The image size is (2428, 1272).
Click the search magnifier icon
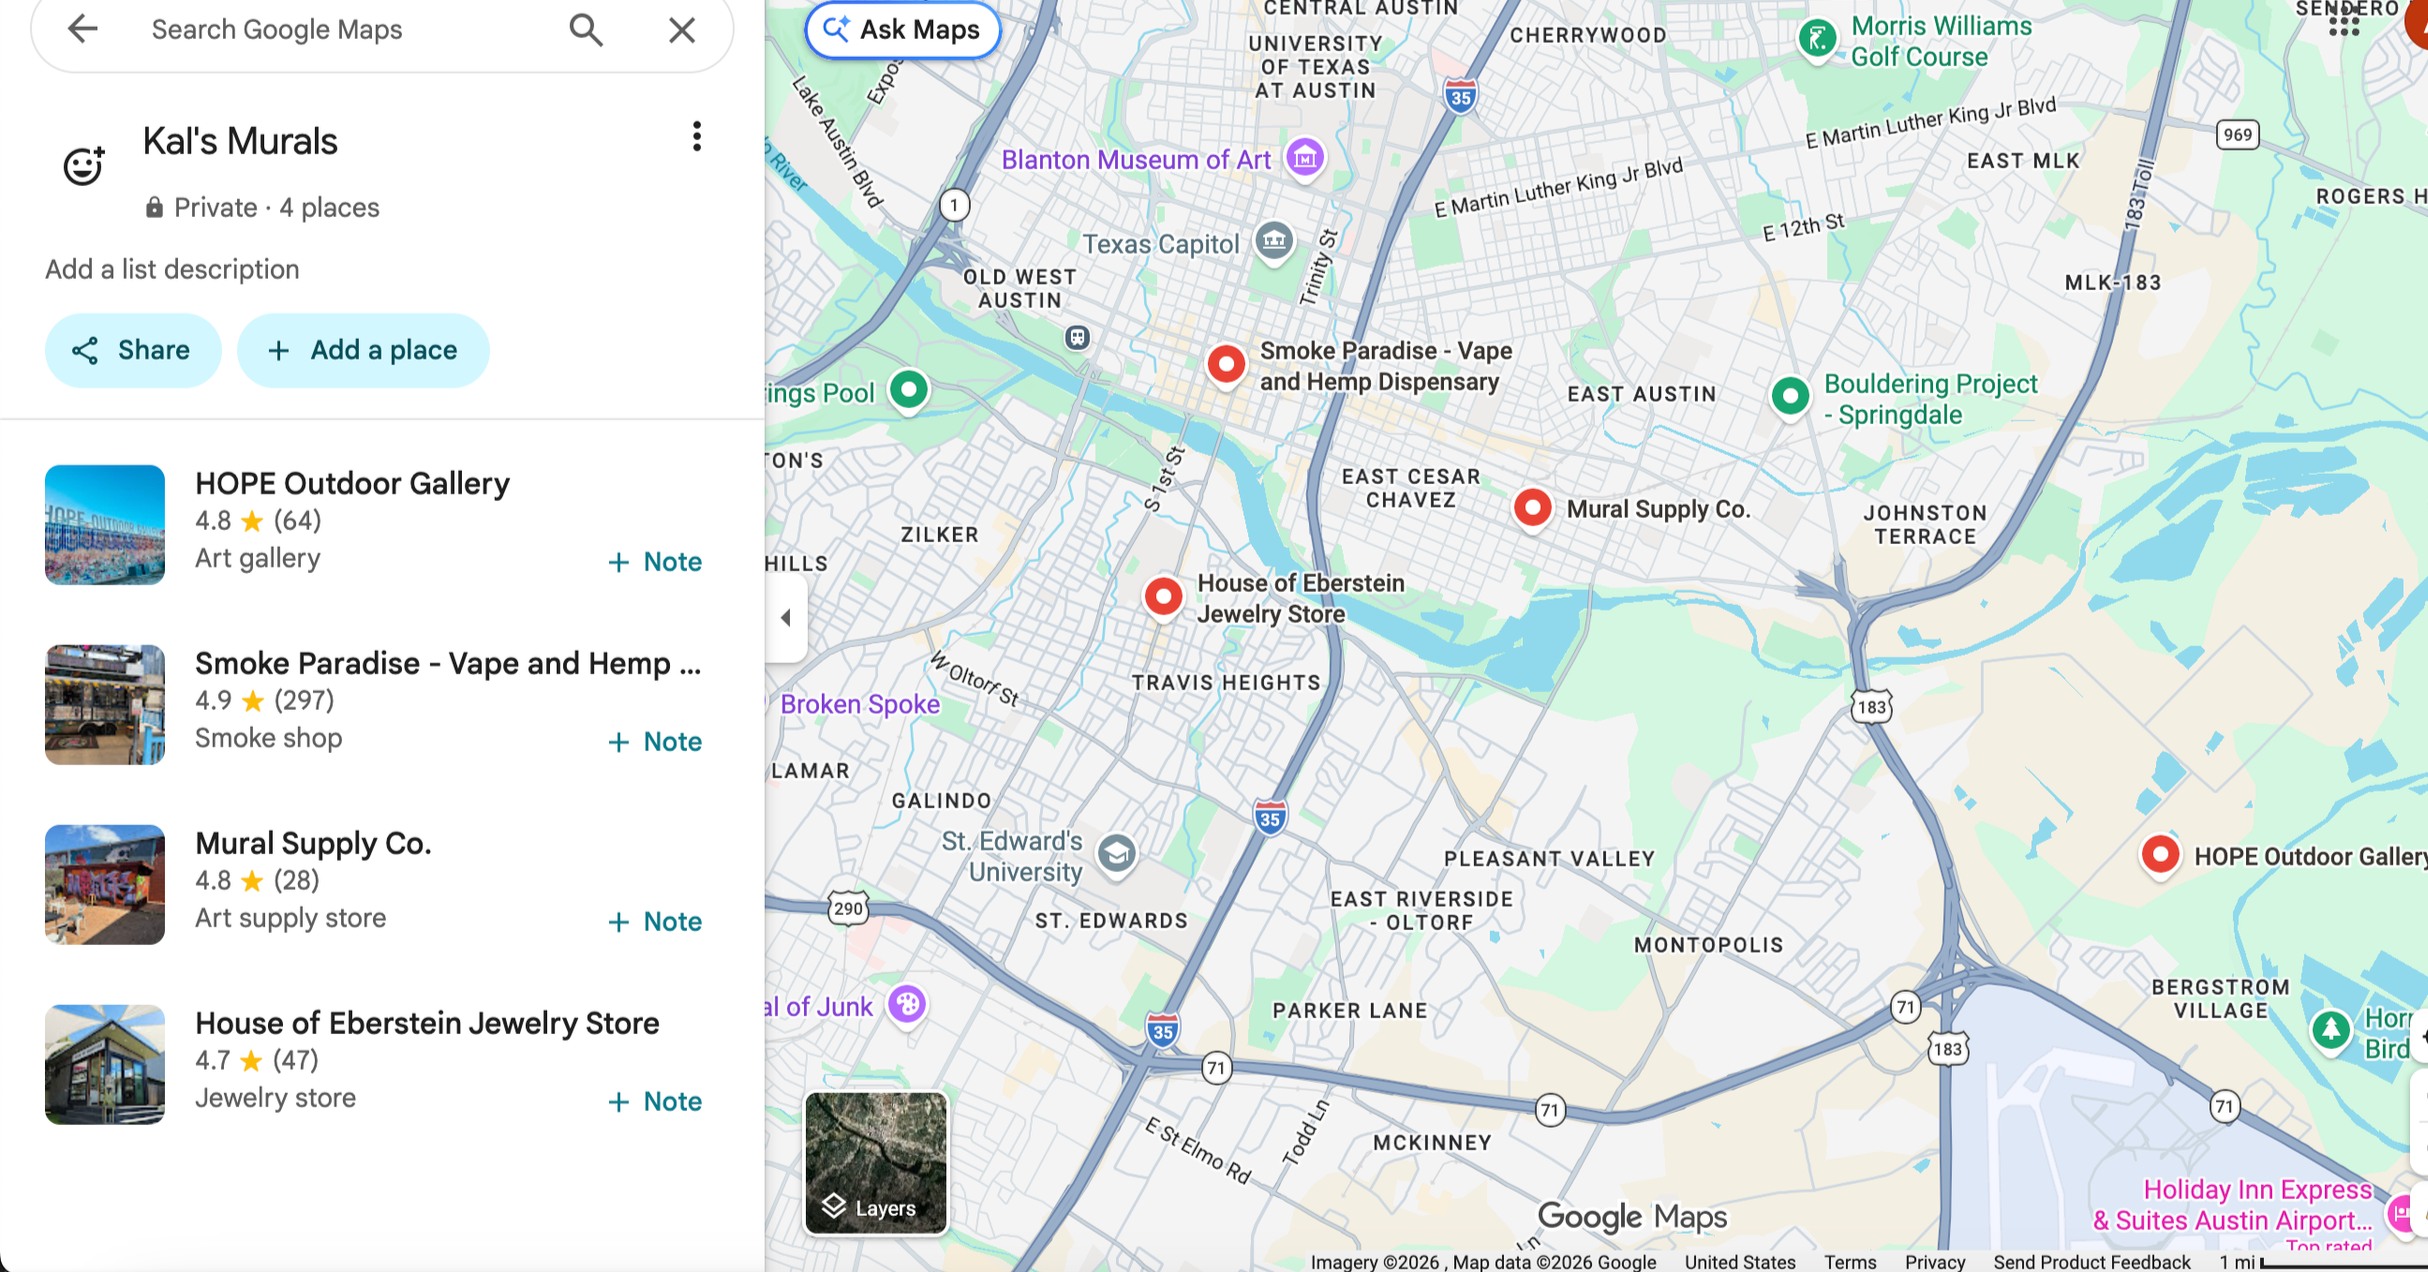point(586,30)
